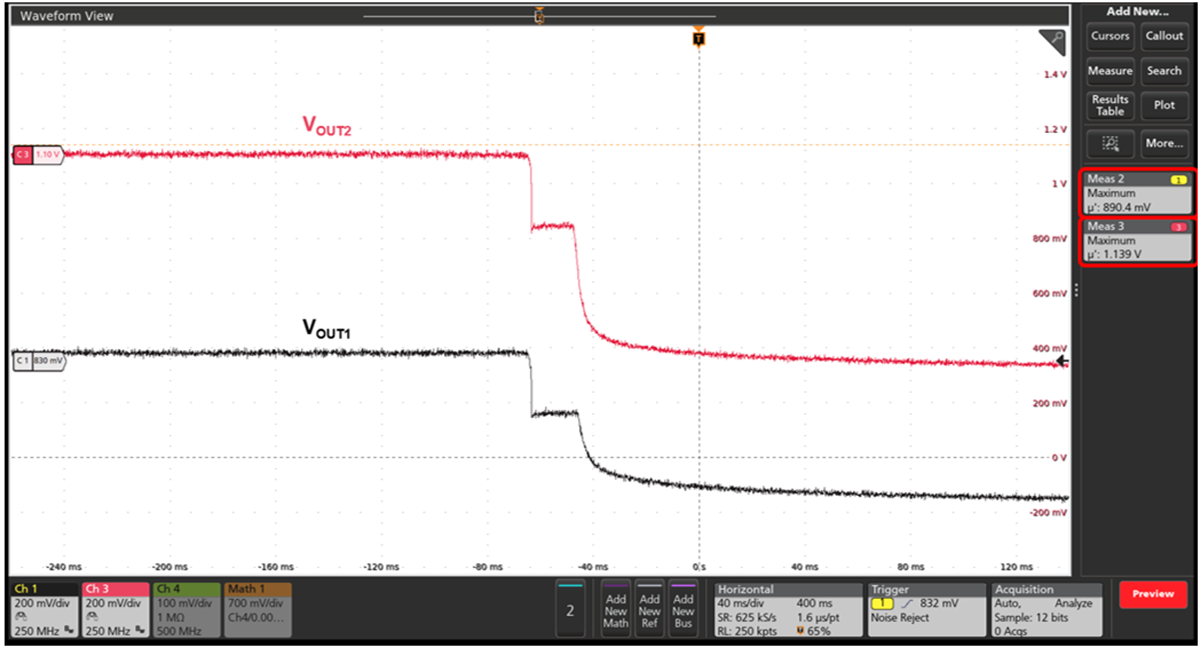The height and width of the screenshot is (648, 1200).
Task: Click Add New Math
Action: point(616,610)
